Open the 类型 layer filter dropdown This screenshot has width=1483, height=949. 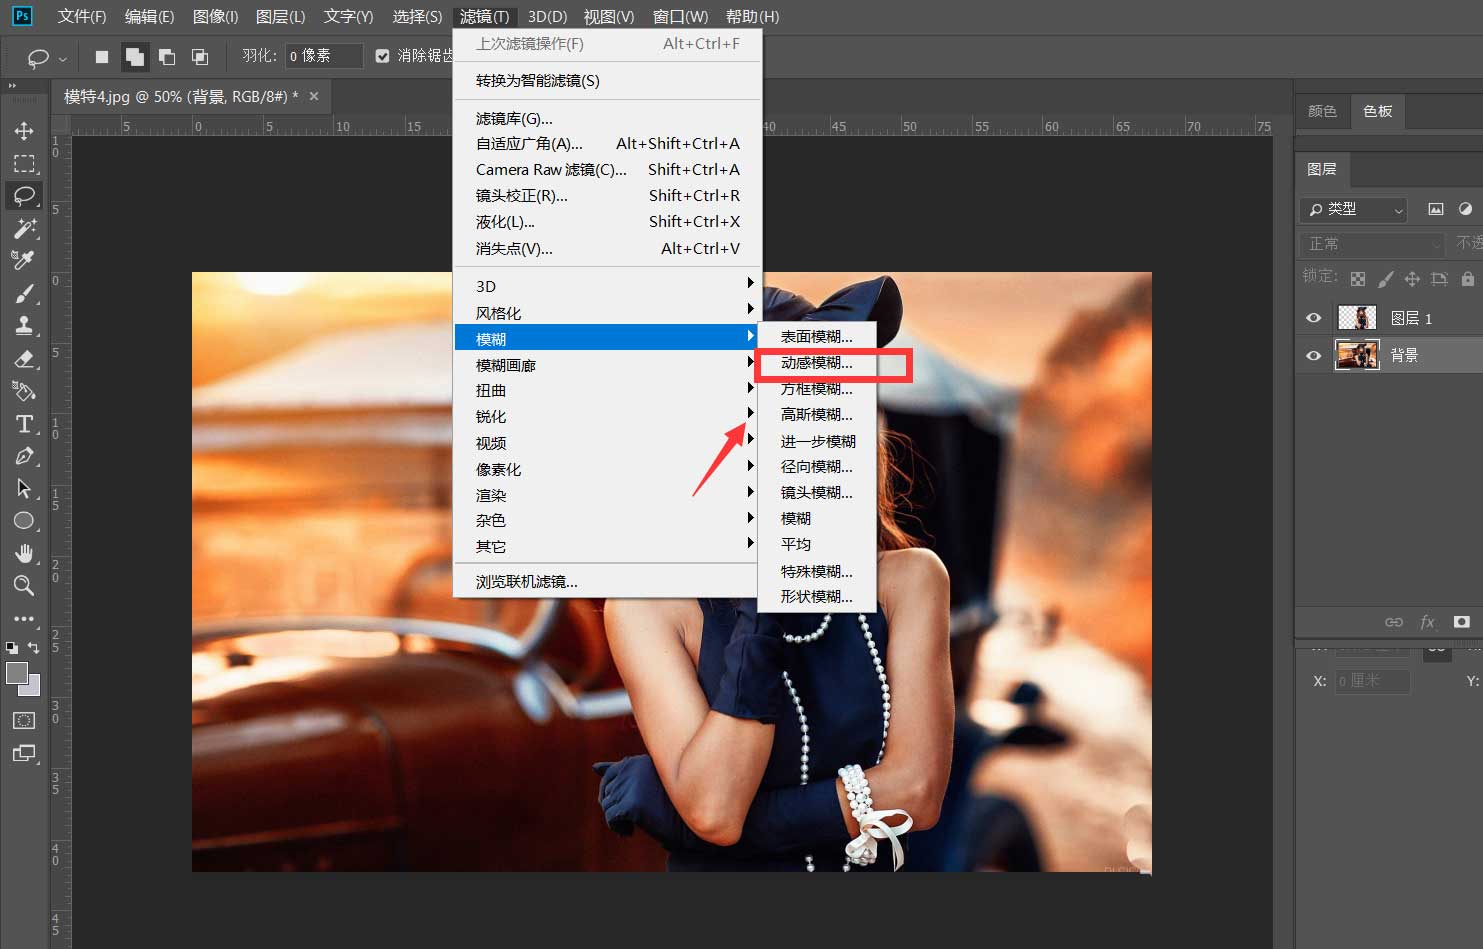(1355, 209)
